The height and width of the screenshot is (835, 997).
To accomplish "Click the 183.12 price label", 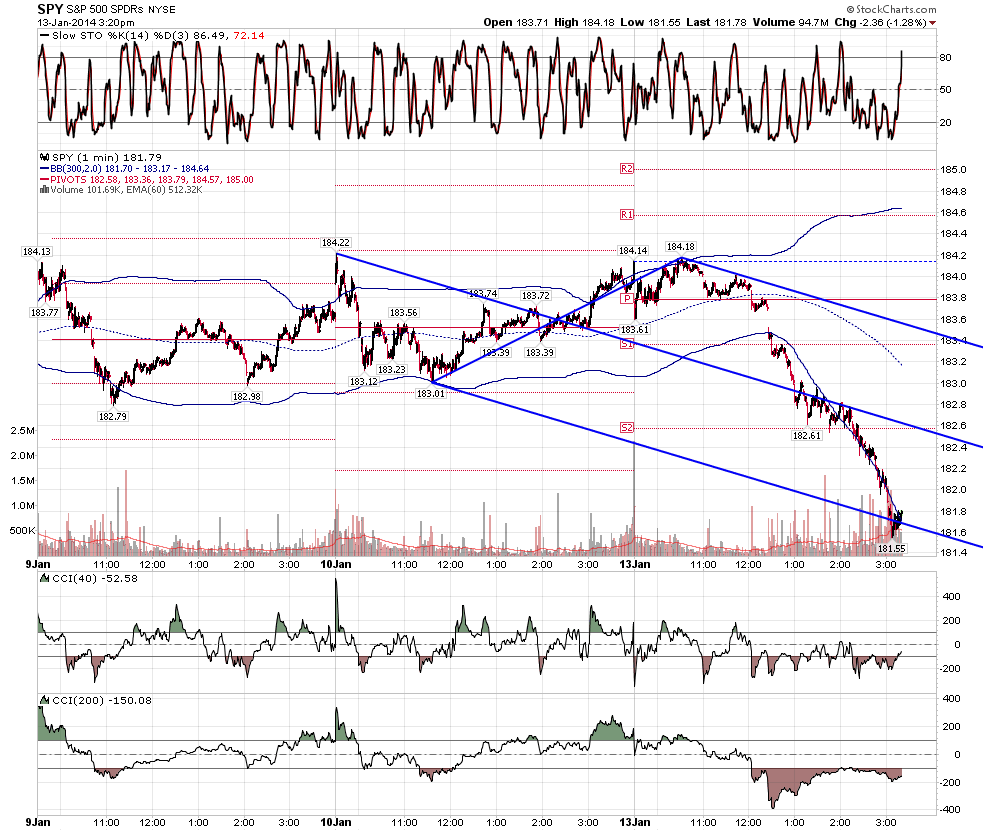I will pos(364,382).
